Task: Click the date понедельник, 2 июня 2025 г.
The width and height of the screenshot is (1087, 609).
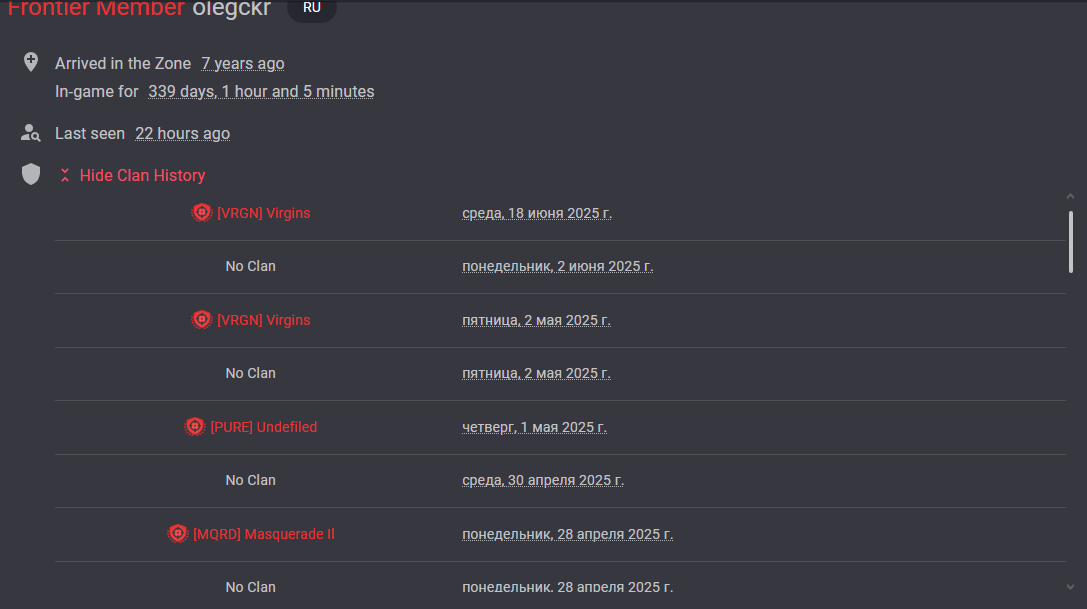Action: (557, 266)
